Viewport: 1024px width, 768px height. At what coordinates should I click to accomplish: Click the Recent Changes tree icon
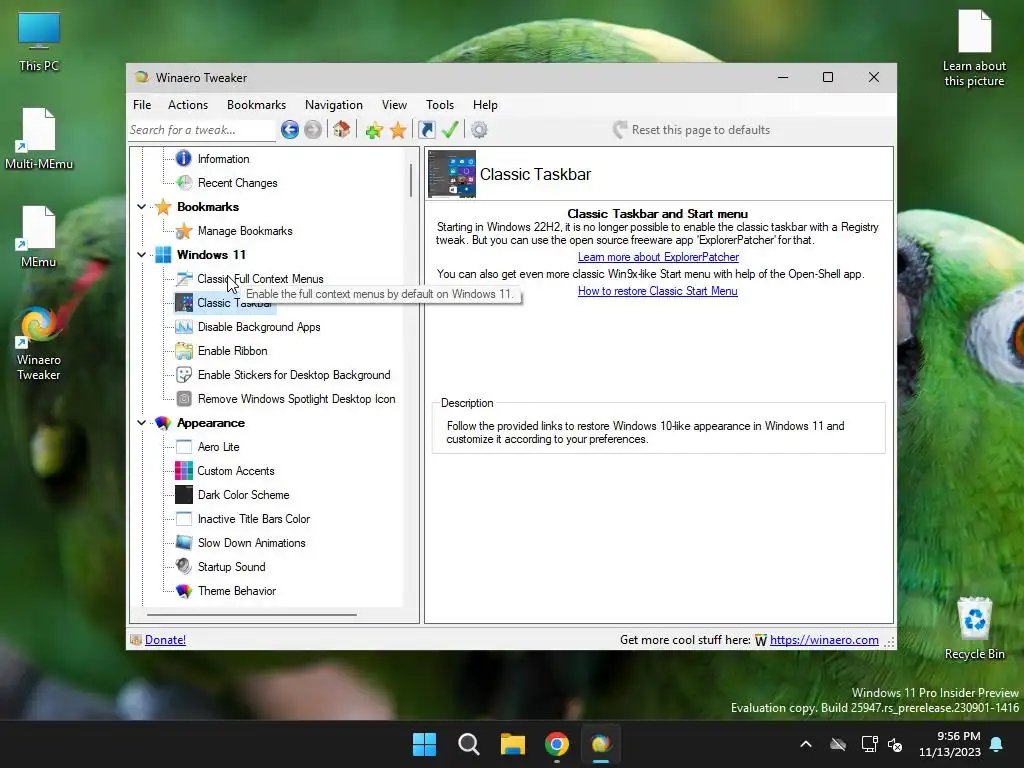click(184, 183)
